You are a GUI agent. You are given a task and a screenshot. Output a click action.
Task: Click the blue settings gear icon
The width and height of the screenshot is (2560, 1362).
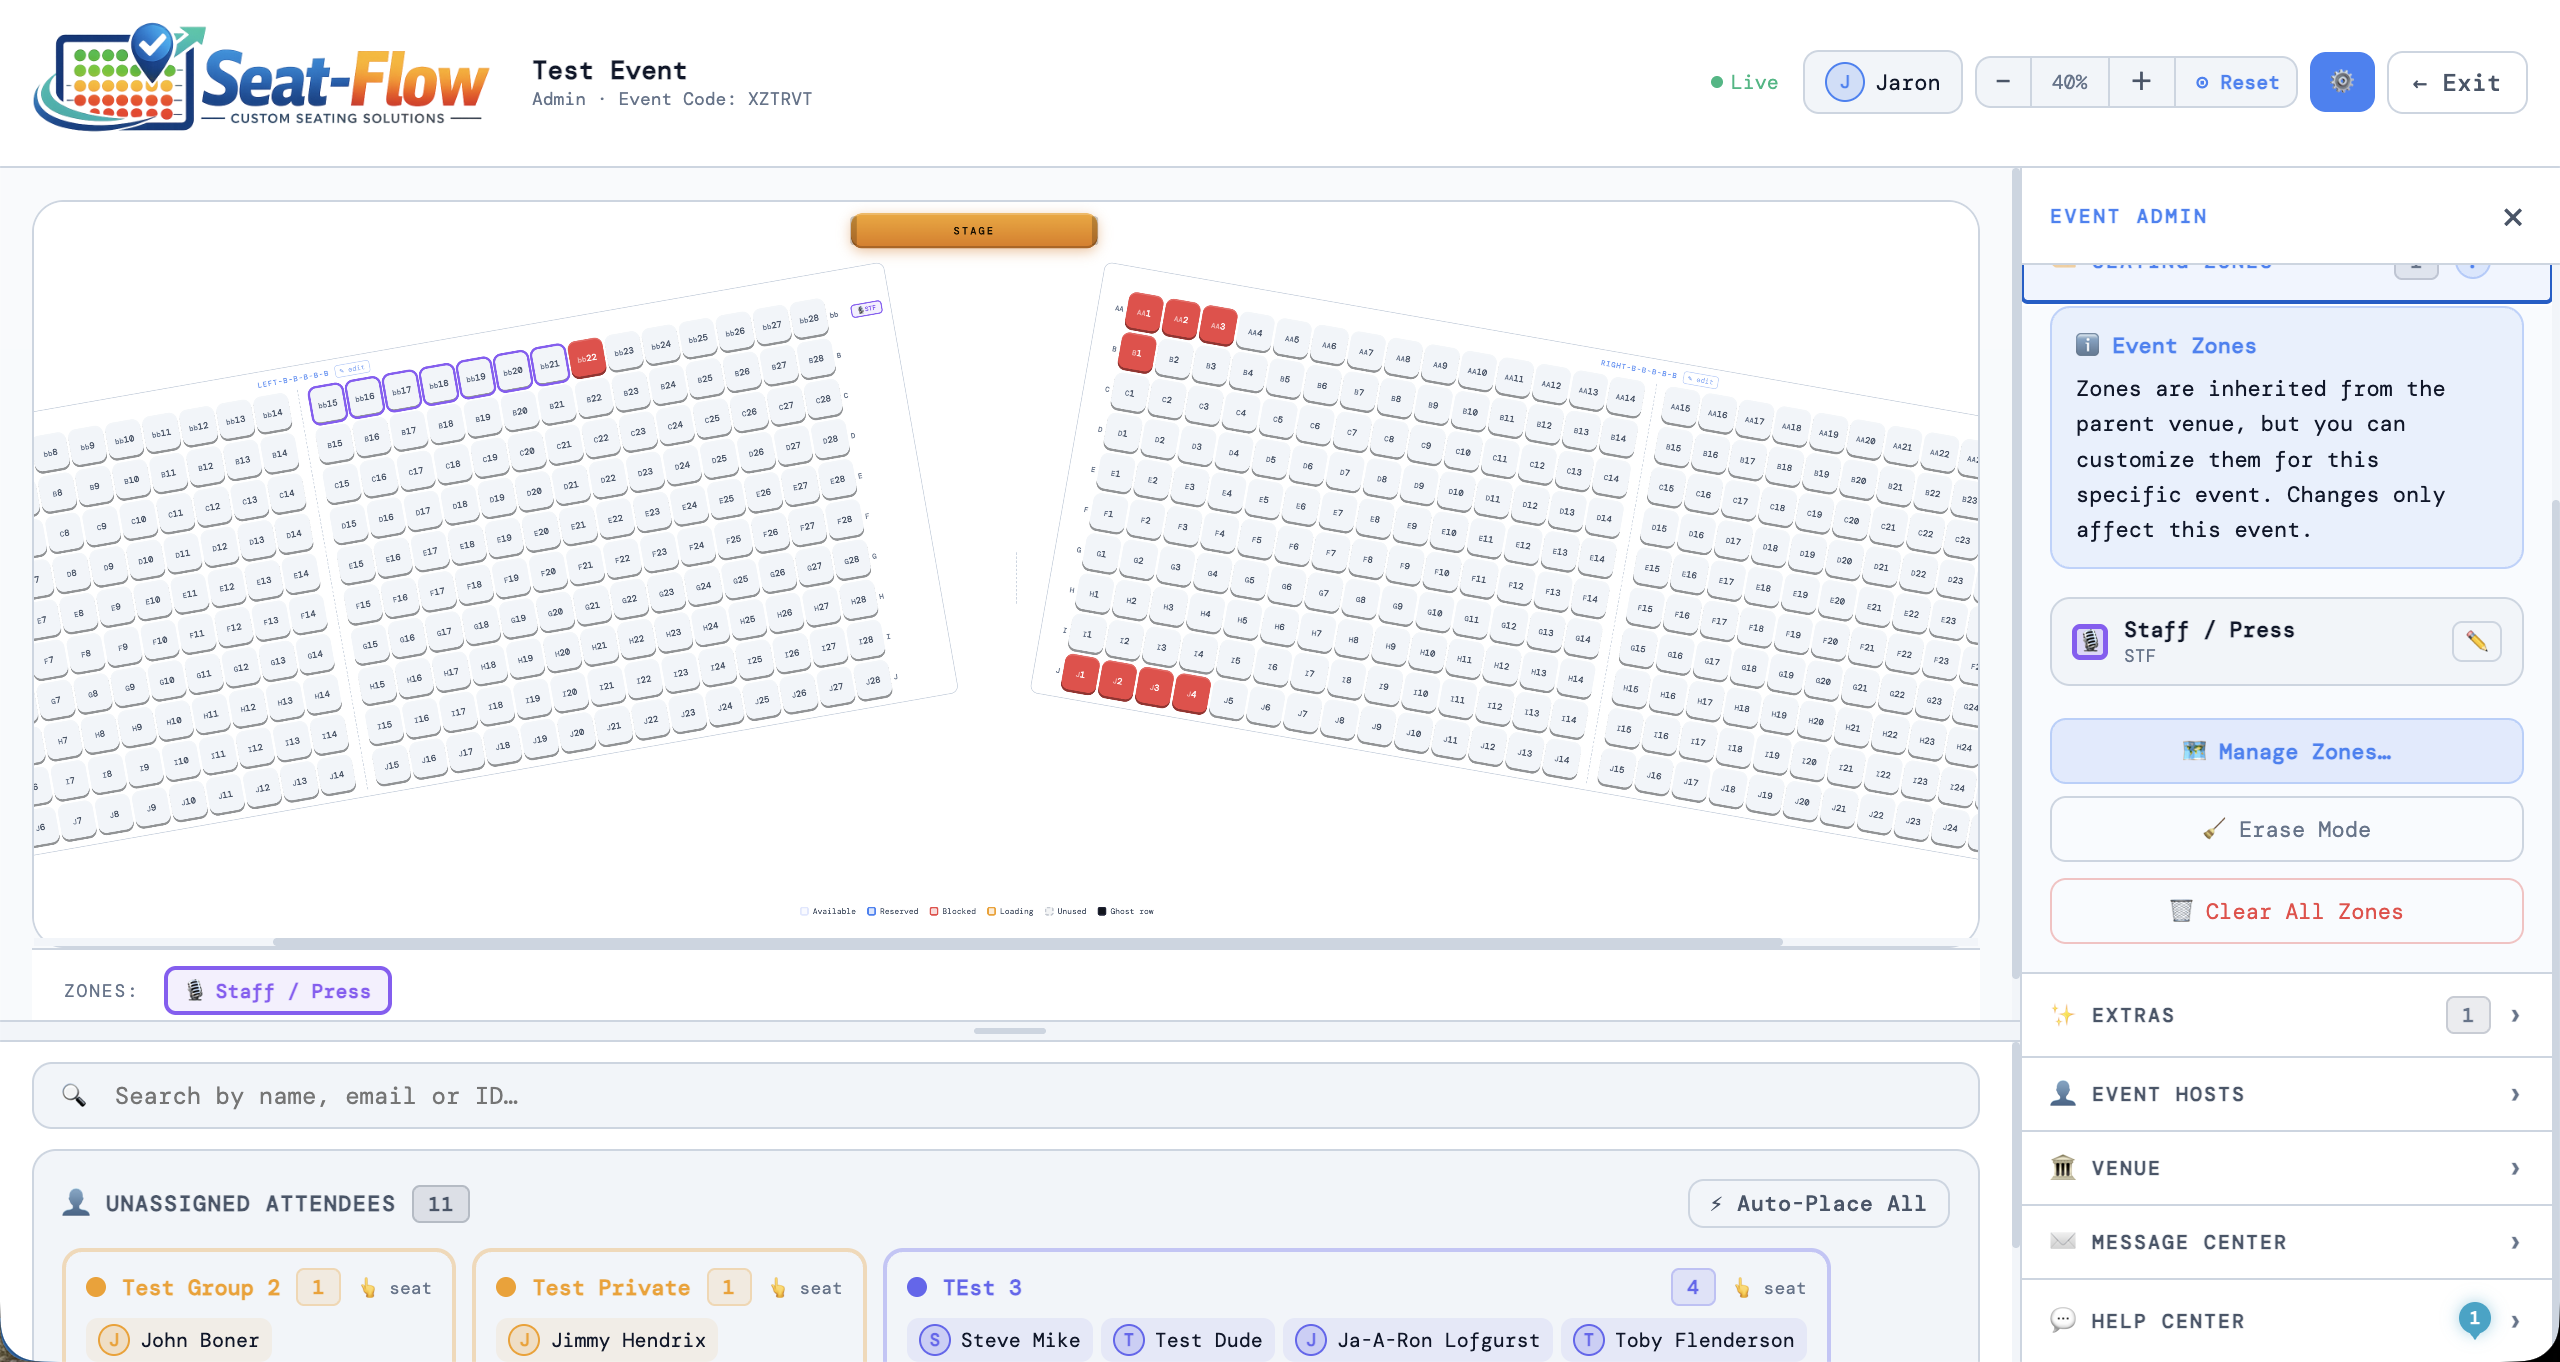click(x=2341, y=82)
